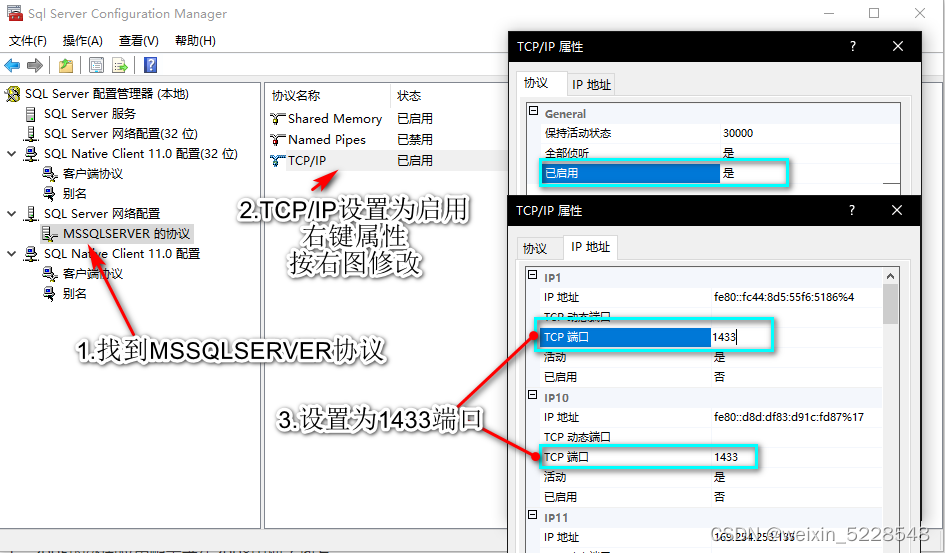Click the Up one level folder icon

66,65
